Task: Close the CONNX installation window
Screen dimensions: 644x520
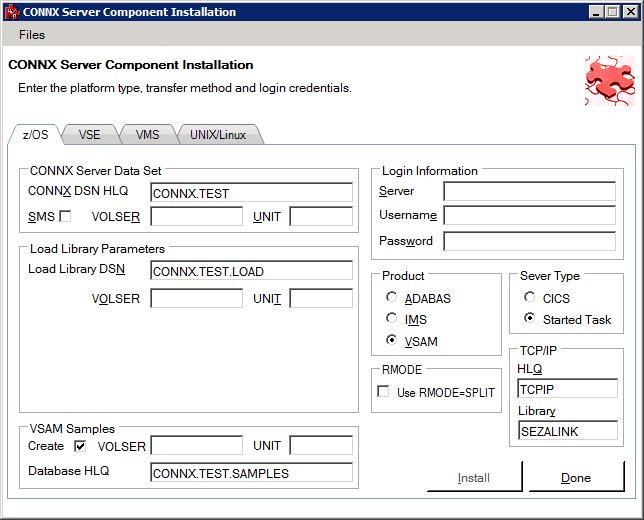Action: click(630, 12)
